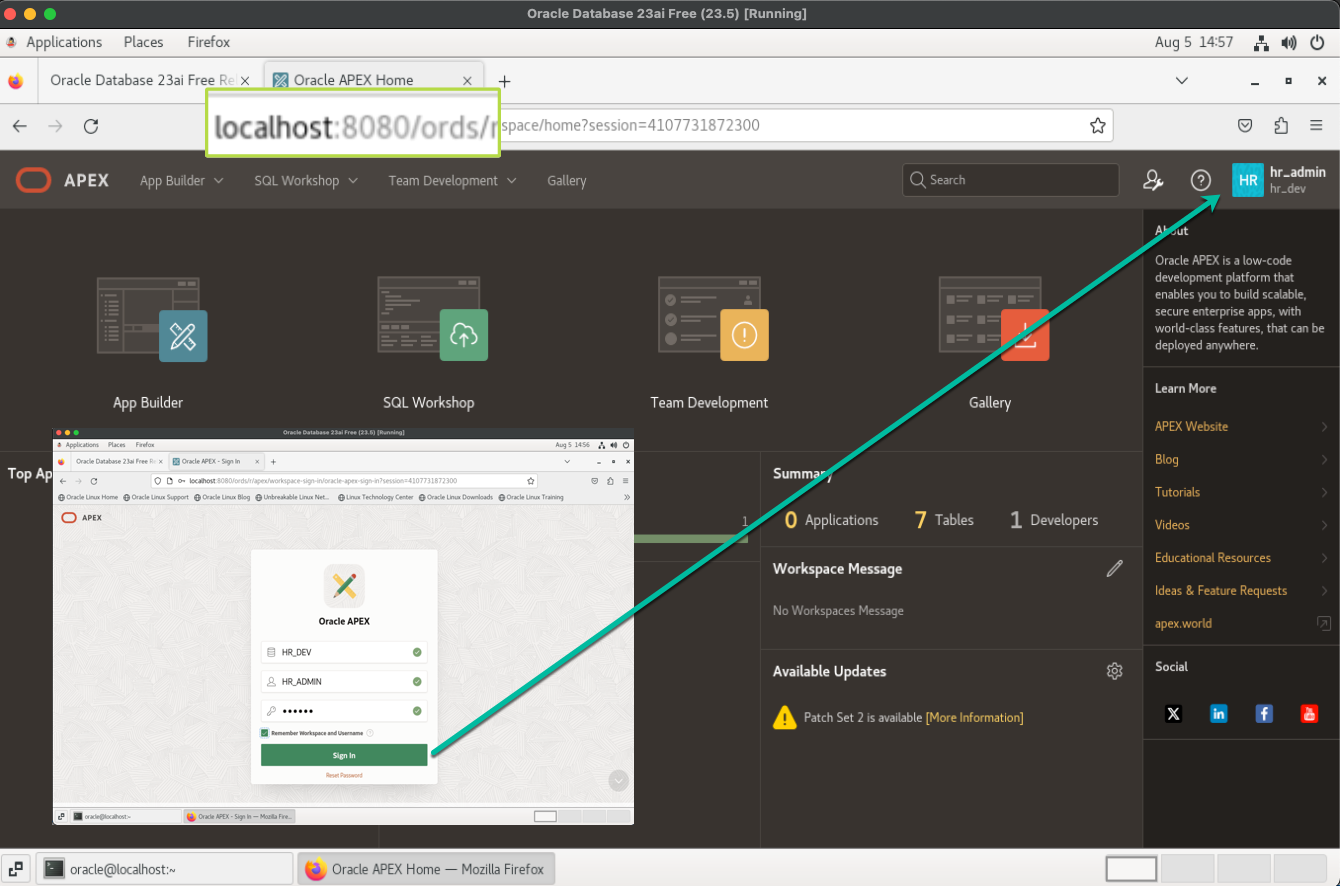Expand the Team Development header menu

pos(452,181)
